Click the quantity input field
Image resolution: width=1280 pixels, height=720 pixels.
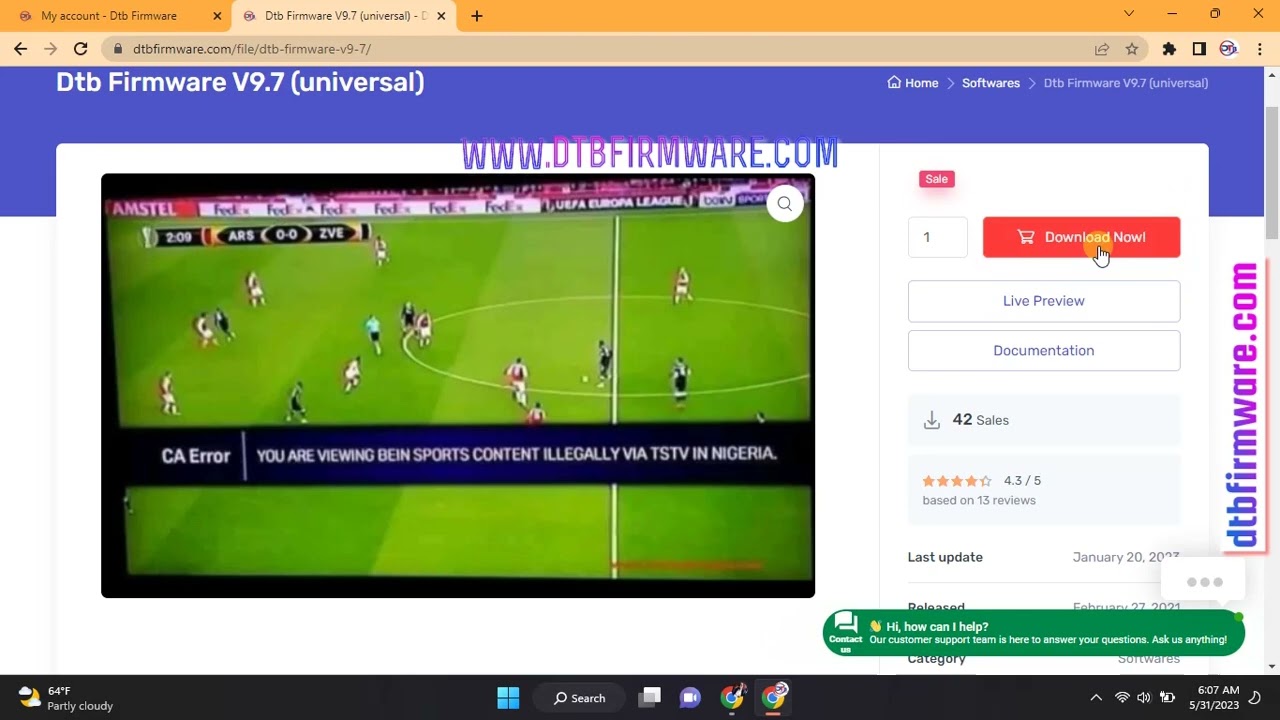[x=938, y=237]
